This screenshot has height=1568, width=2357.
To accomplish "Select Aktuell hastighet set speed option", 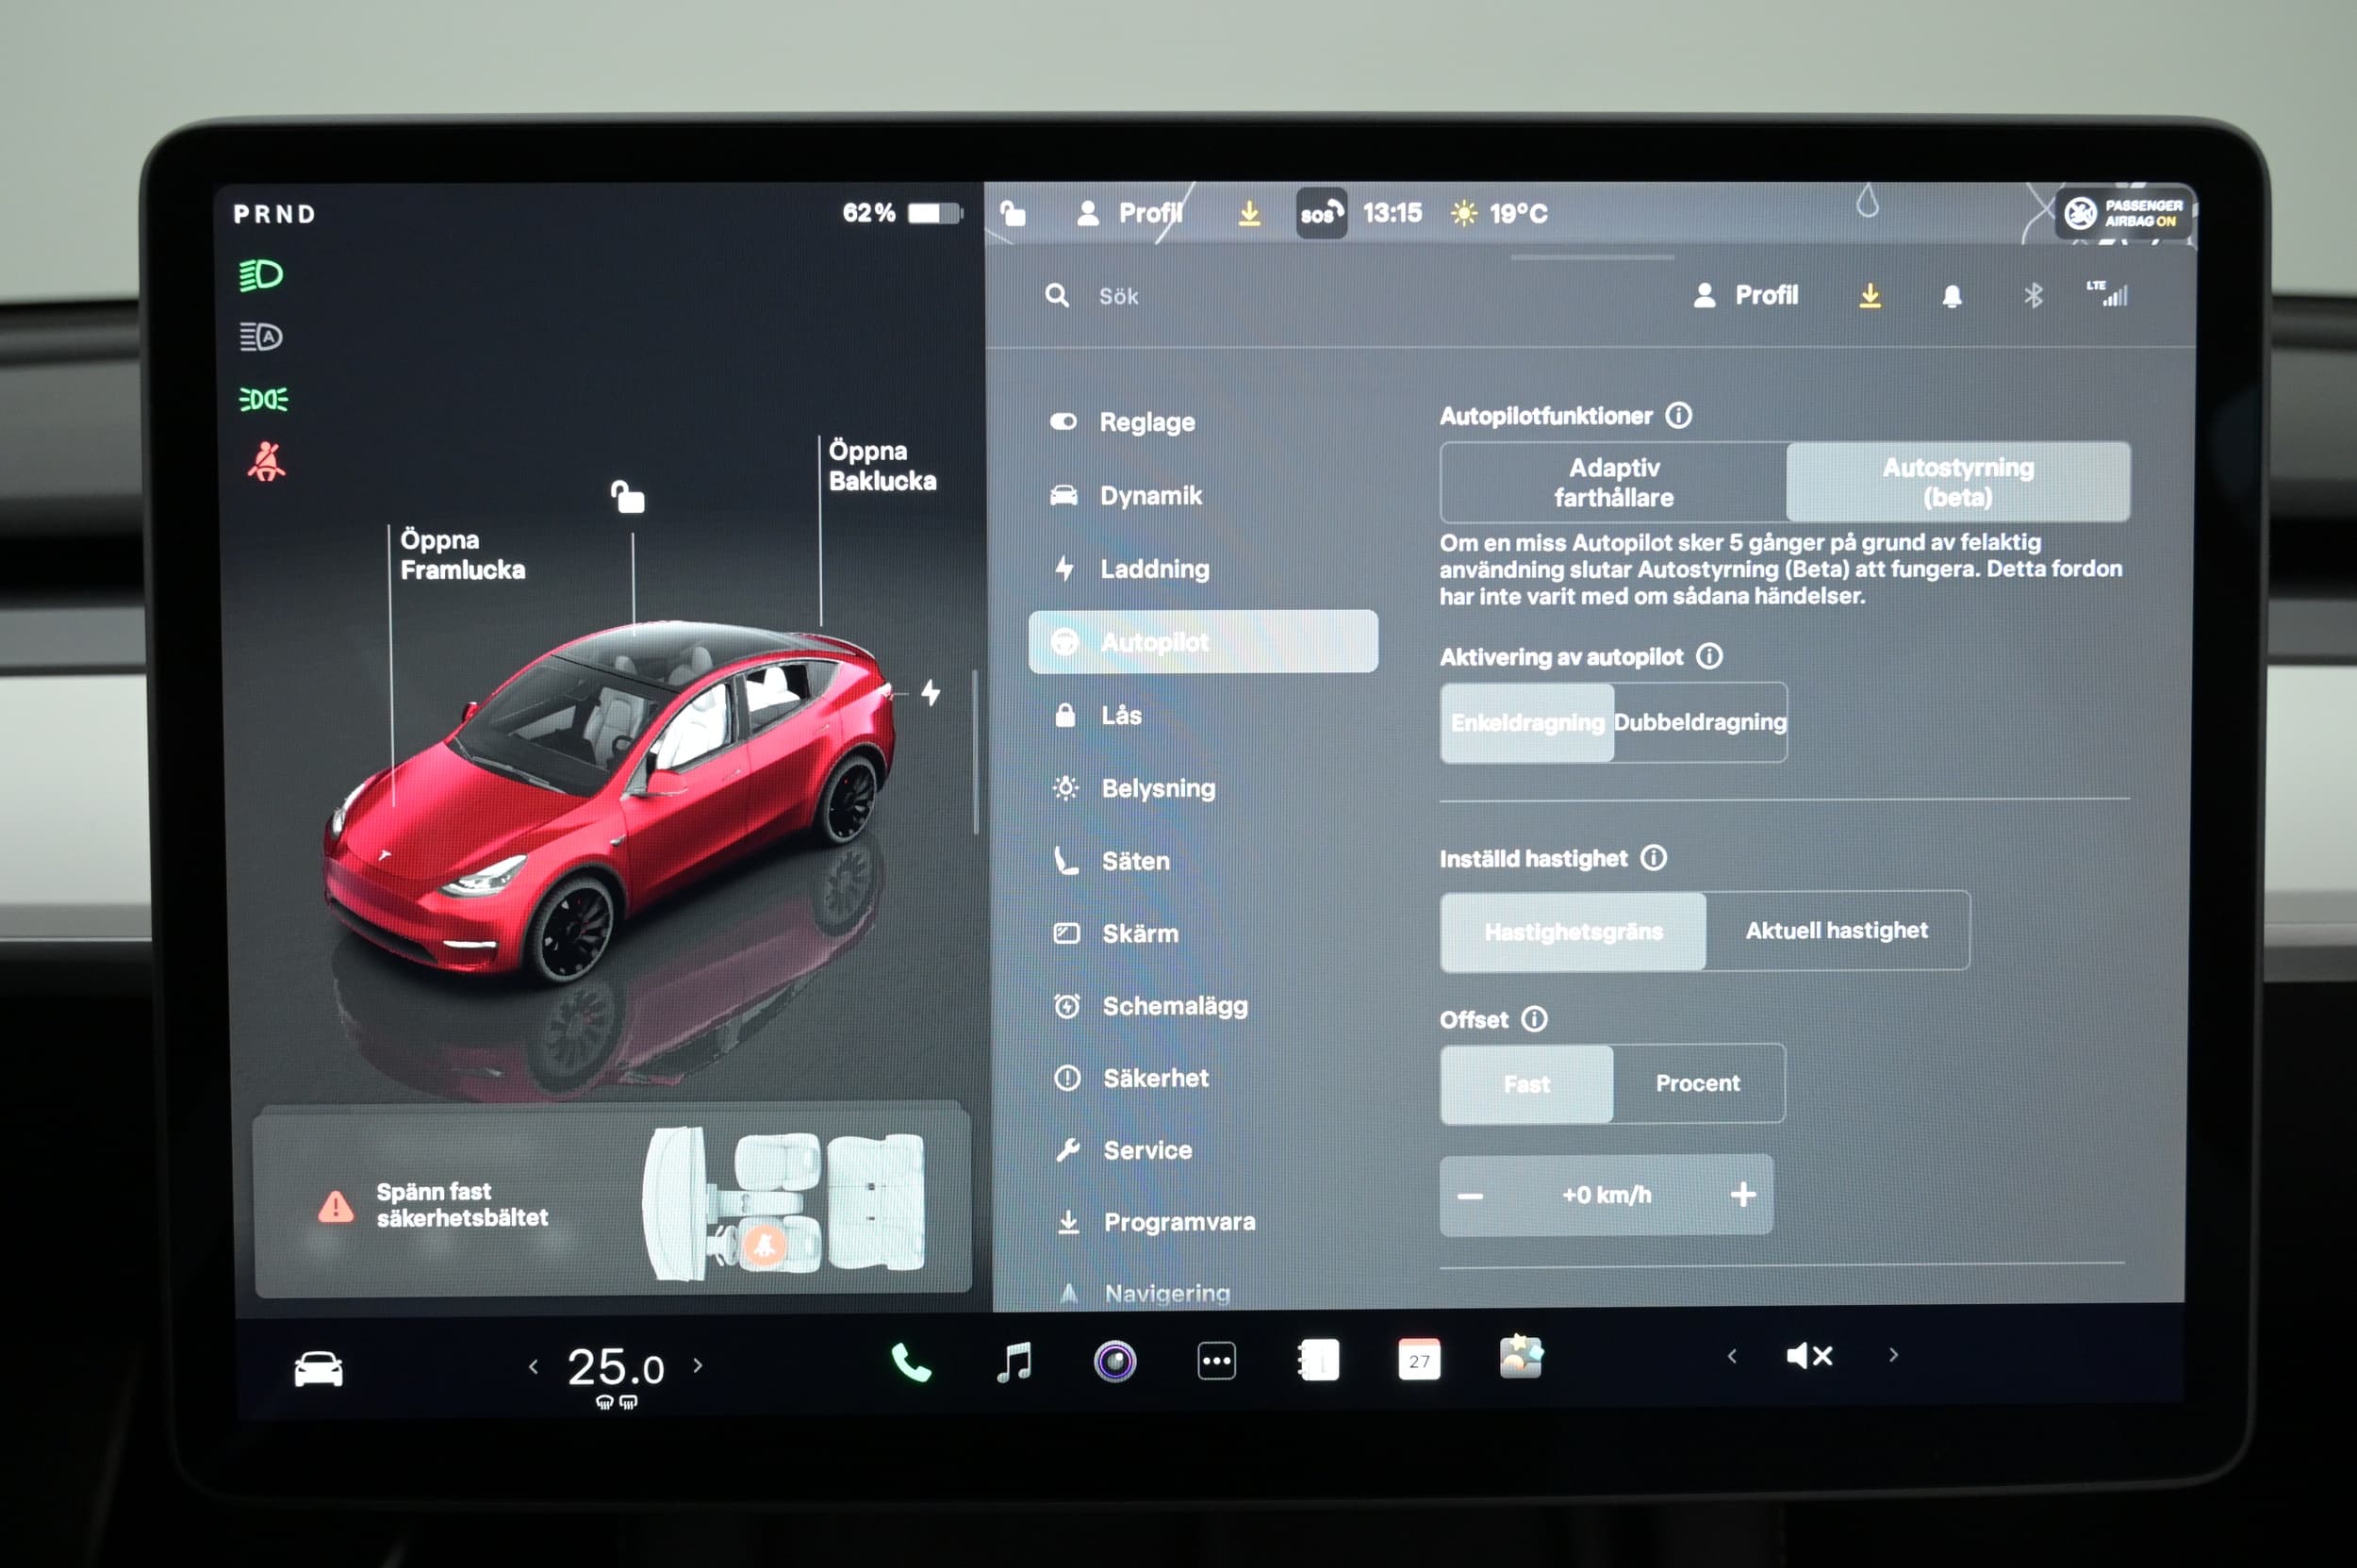I will tap(1837, 930).
